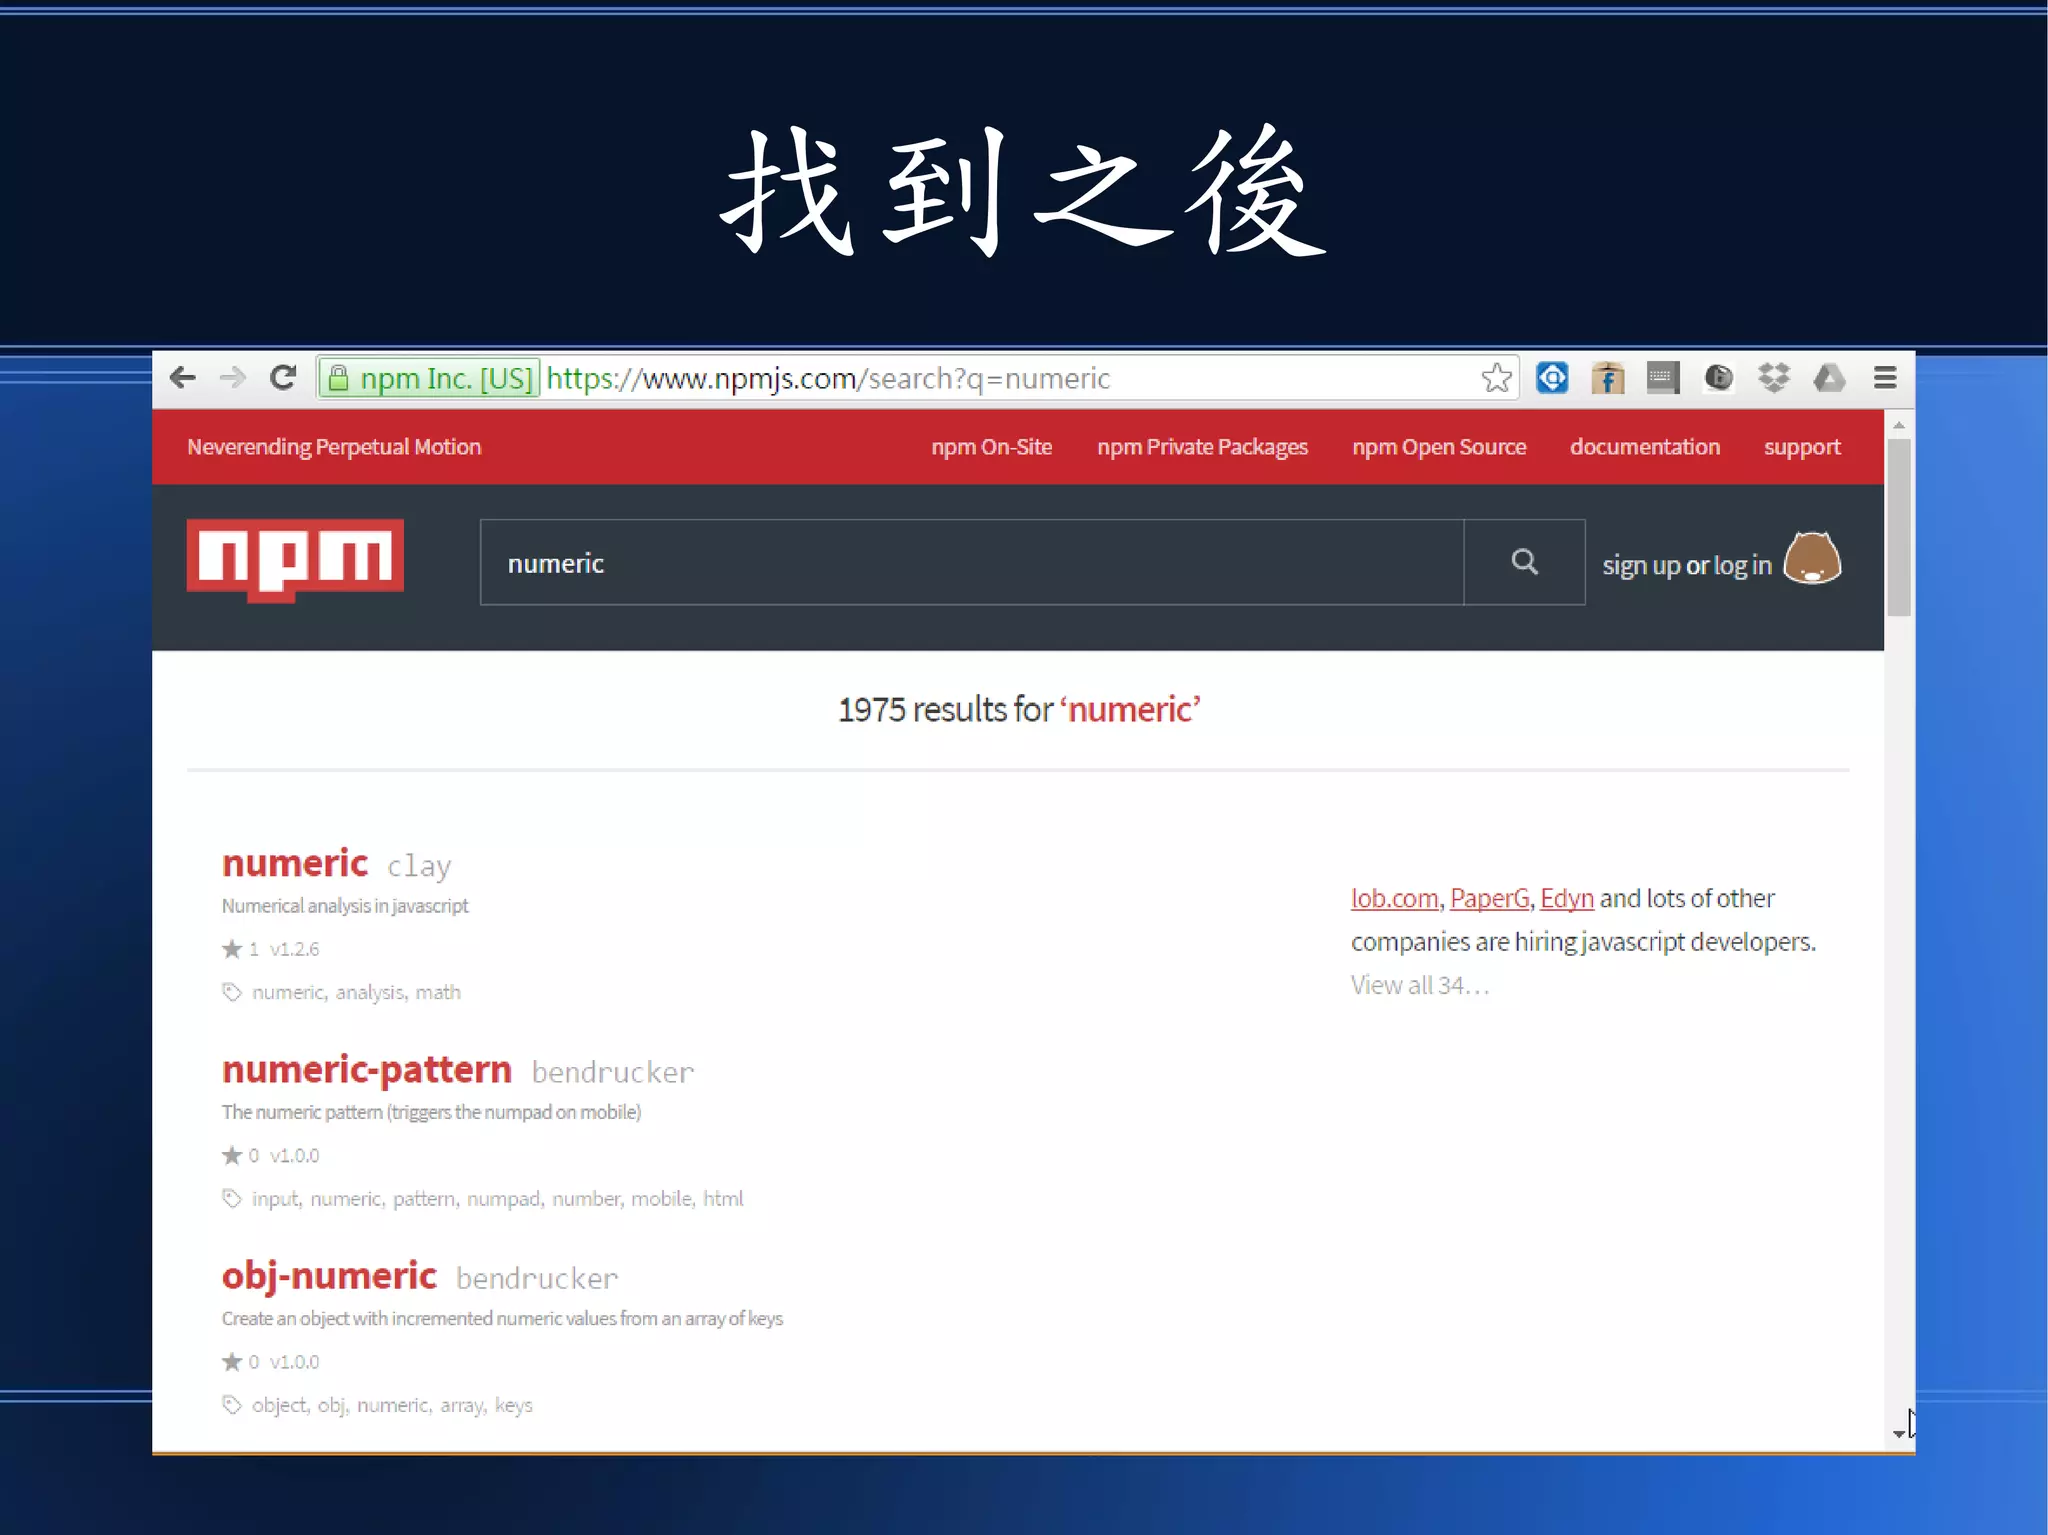
Task: Click the browser forward arrow
Action: tap(232, 377)
